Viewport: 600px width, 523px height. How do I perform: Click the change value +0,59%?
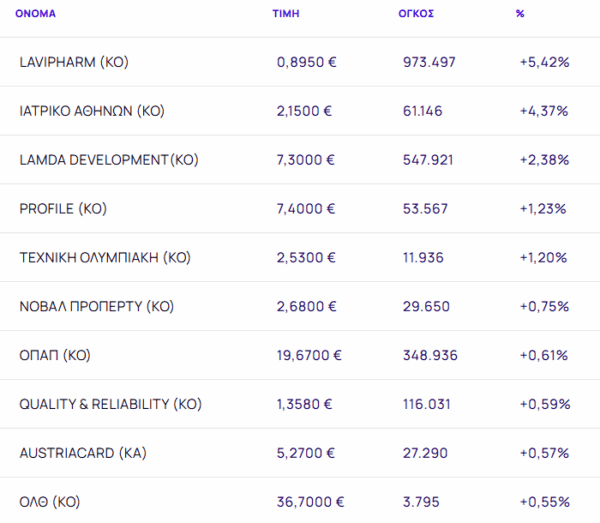[x=545, y=404]
